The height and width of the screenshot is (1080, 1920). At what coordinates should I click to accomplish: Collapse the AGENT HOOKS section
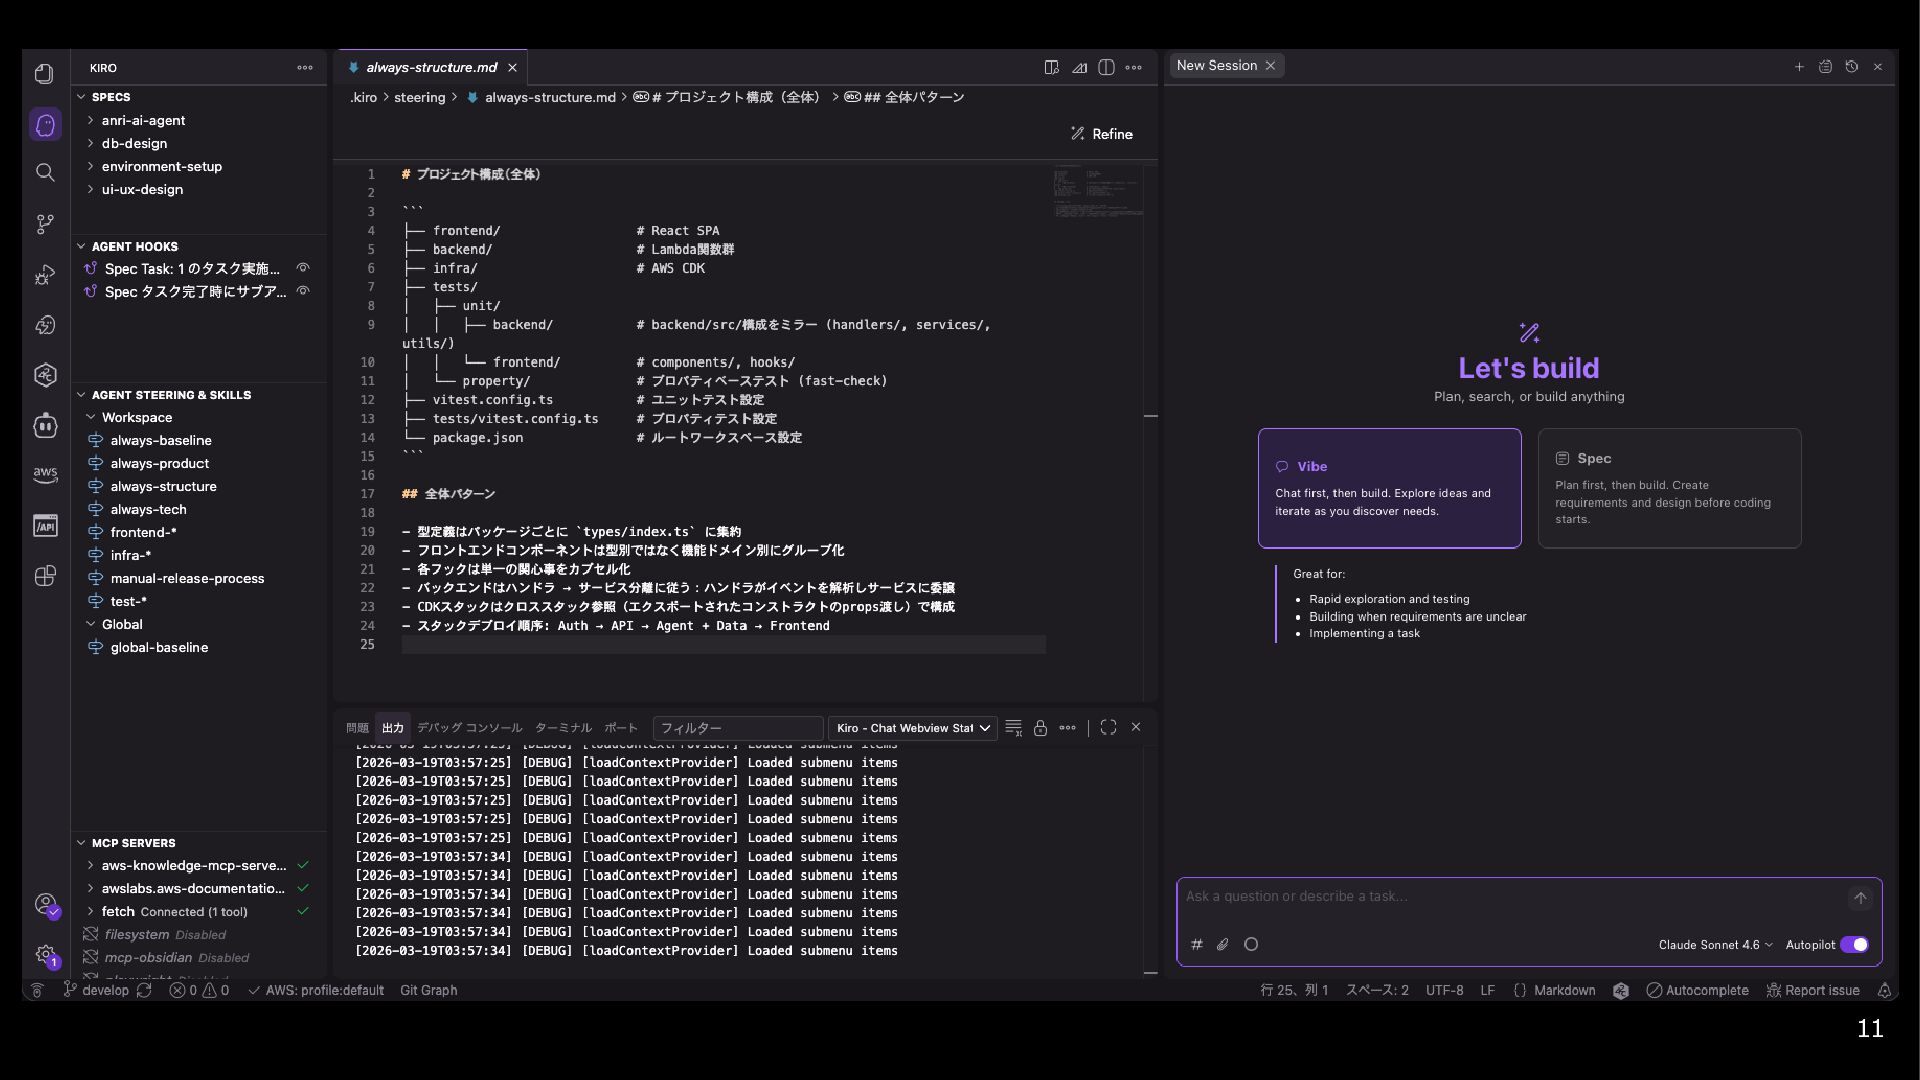pos(82,246)
